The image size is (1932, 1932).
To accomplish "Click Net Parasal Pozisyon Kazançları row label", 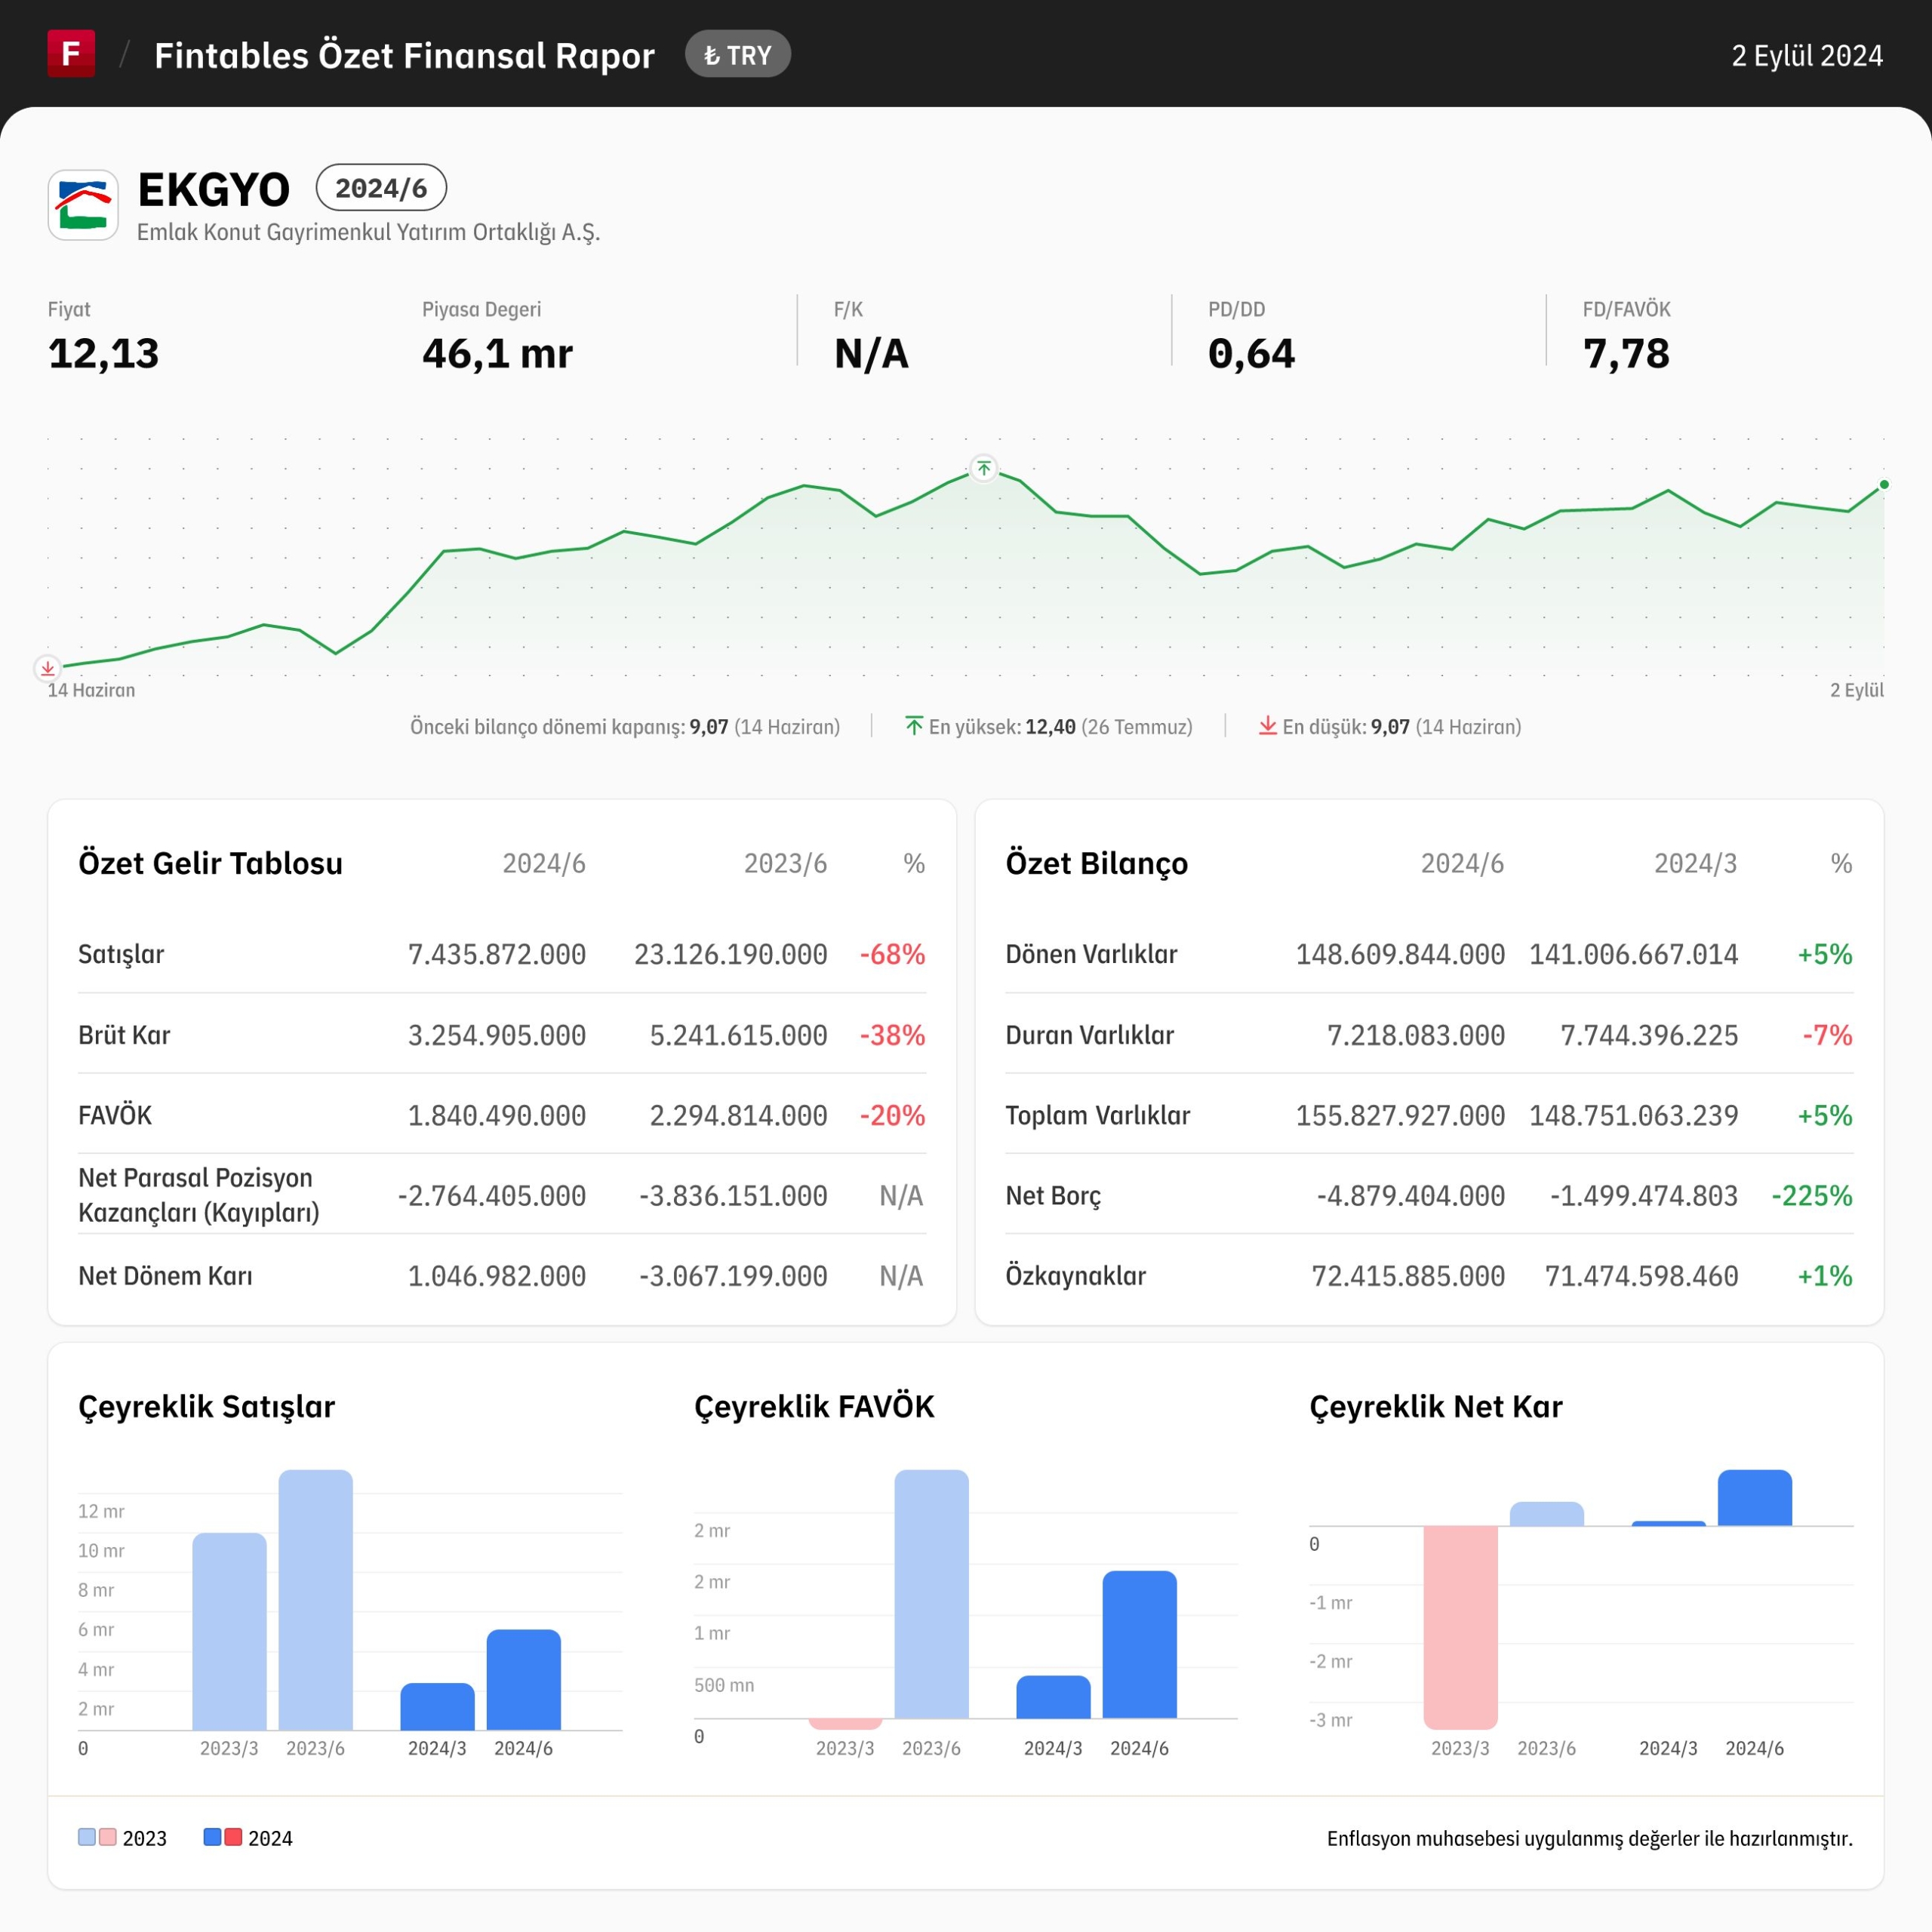I will pos(199,1195).
